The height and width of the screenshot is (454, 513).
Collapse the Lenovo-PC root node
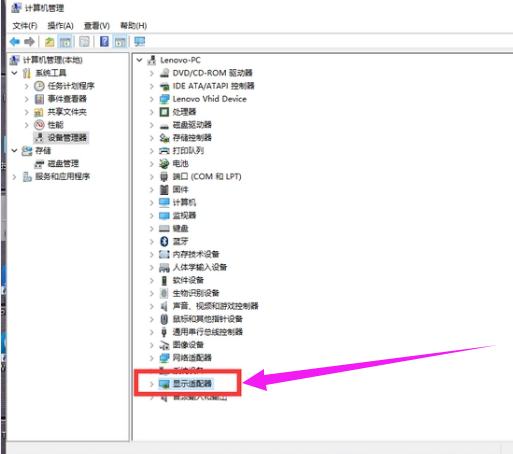140,60
